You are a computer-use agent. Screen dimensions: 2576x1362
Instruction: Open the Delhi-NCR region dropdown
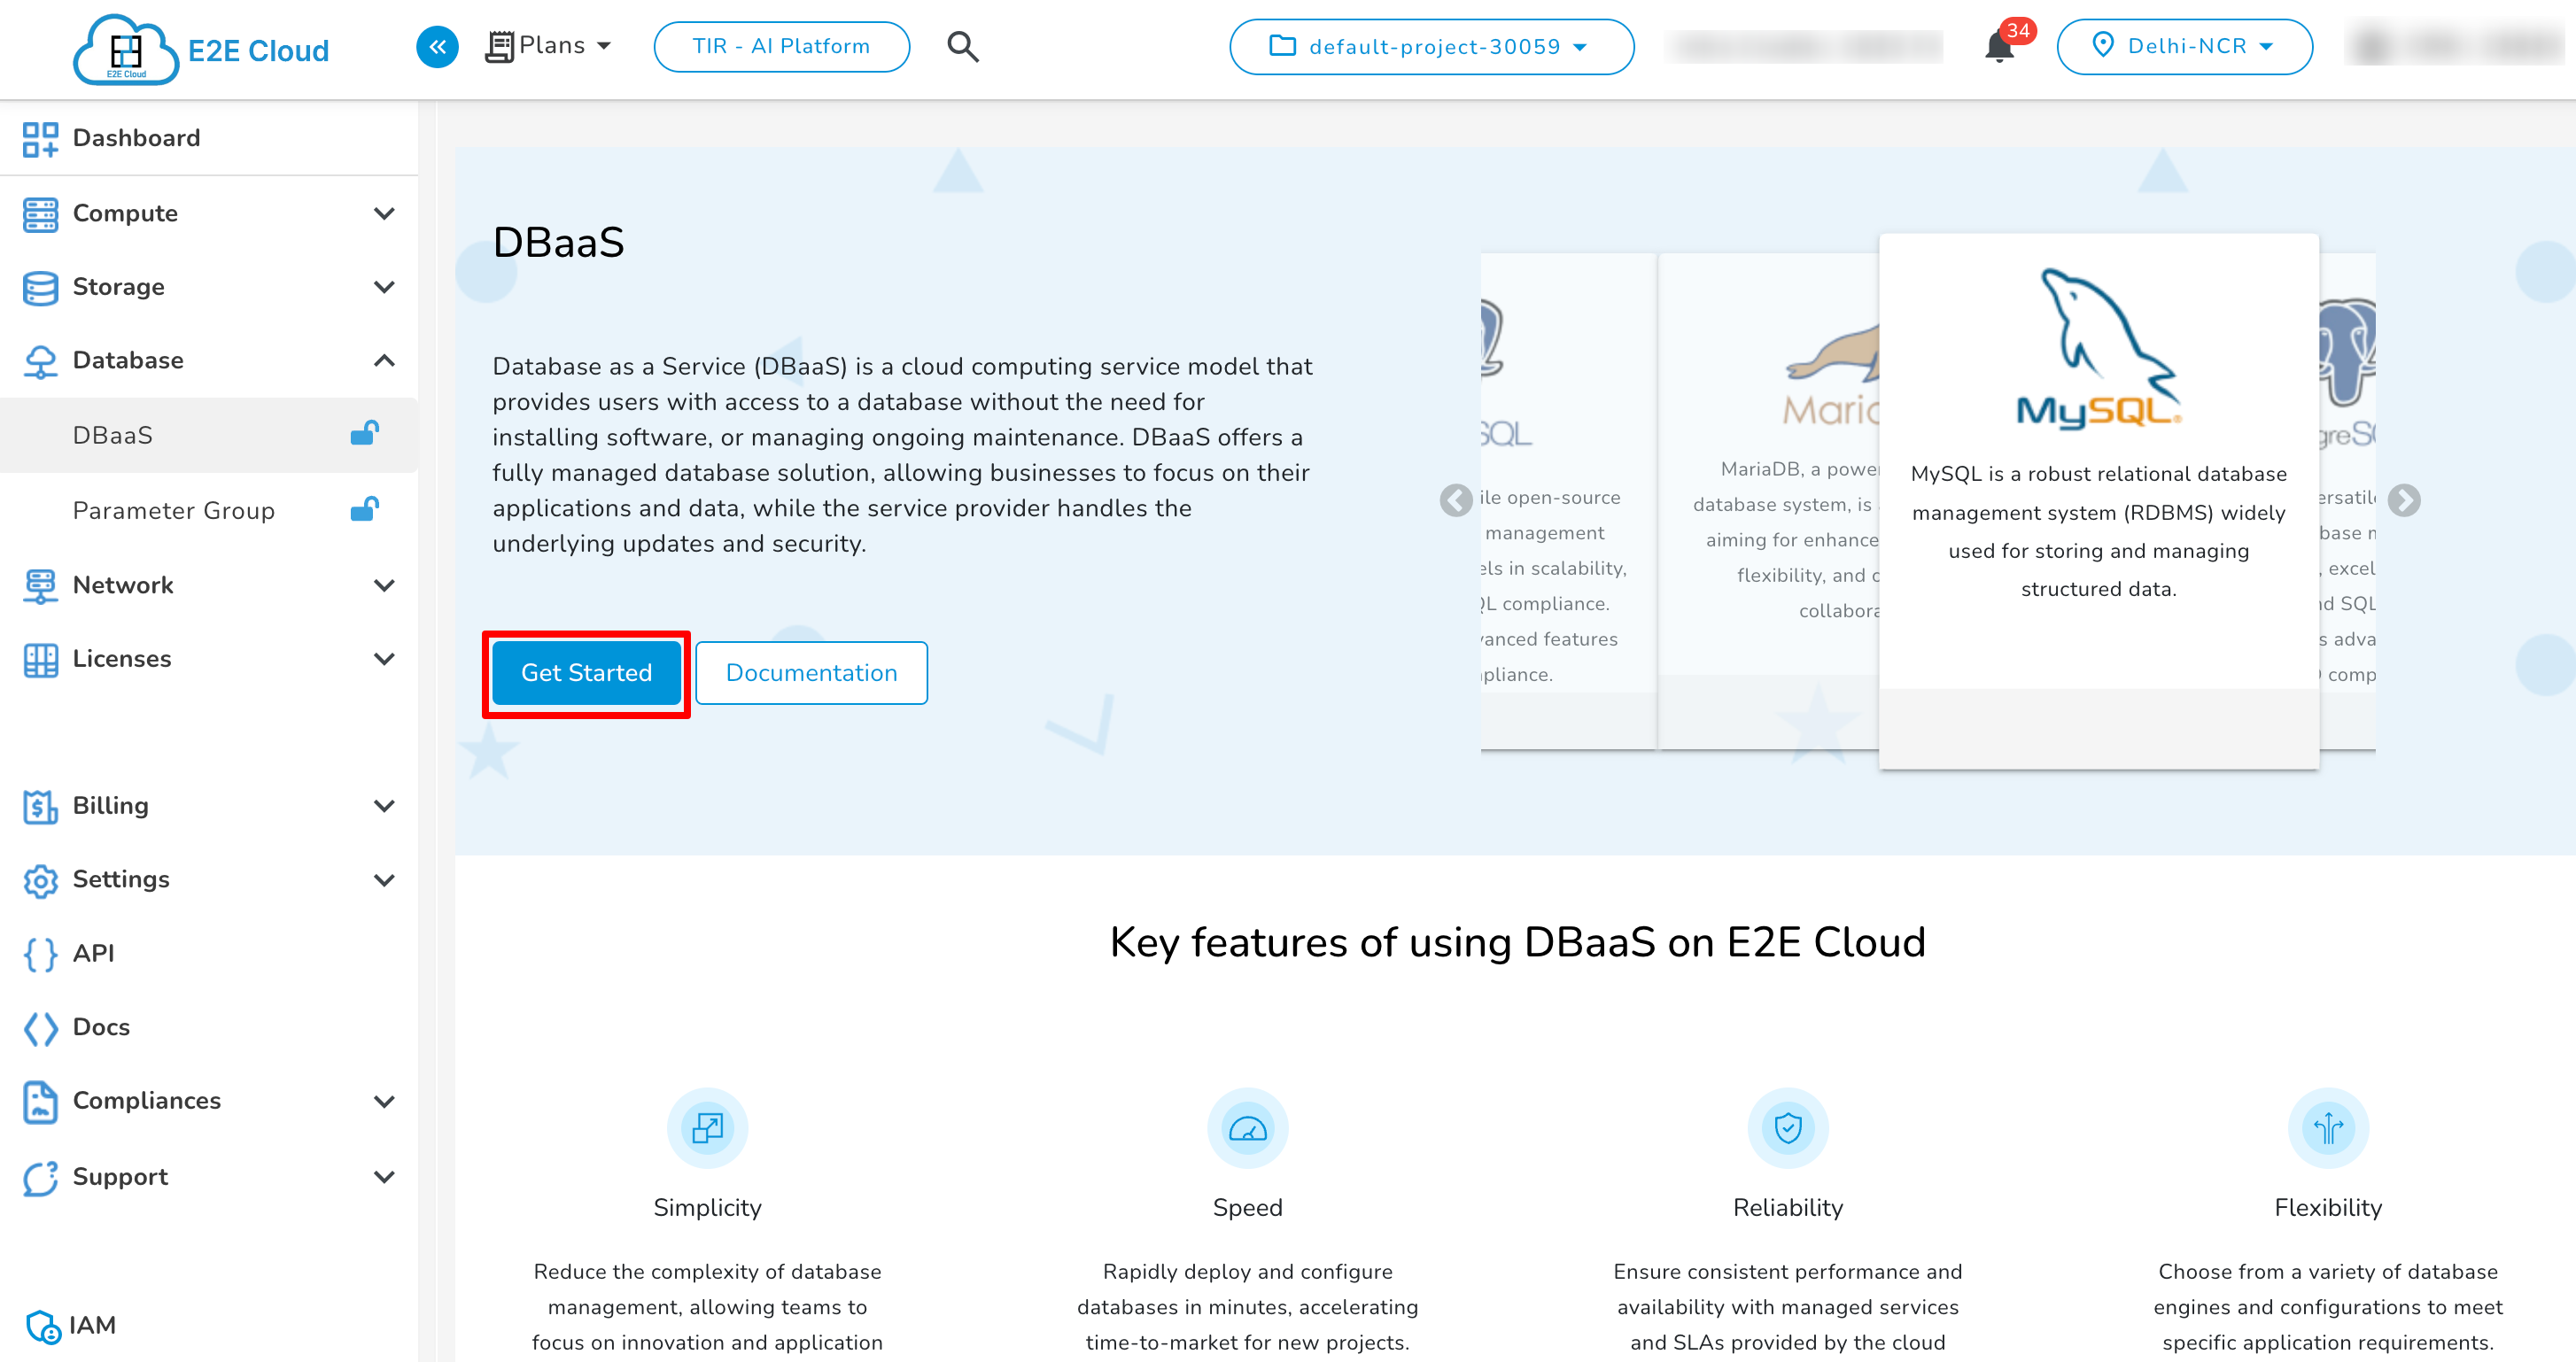(2184, 47)
